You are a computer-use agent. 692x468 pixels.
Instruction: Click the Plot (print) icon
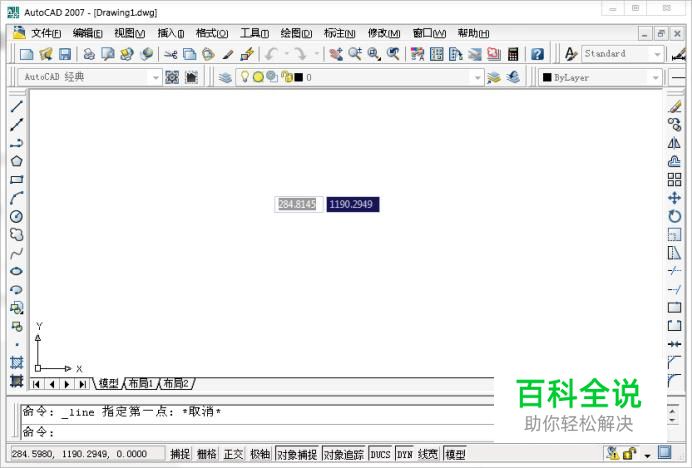(89, 54)
